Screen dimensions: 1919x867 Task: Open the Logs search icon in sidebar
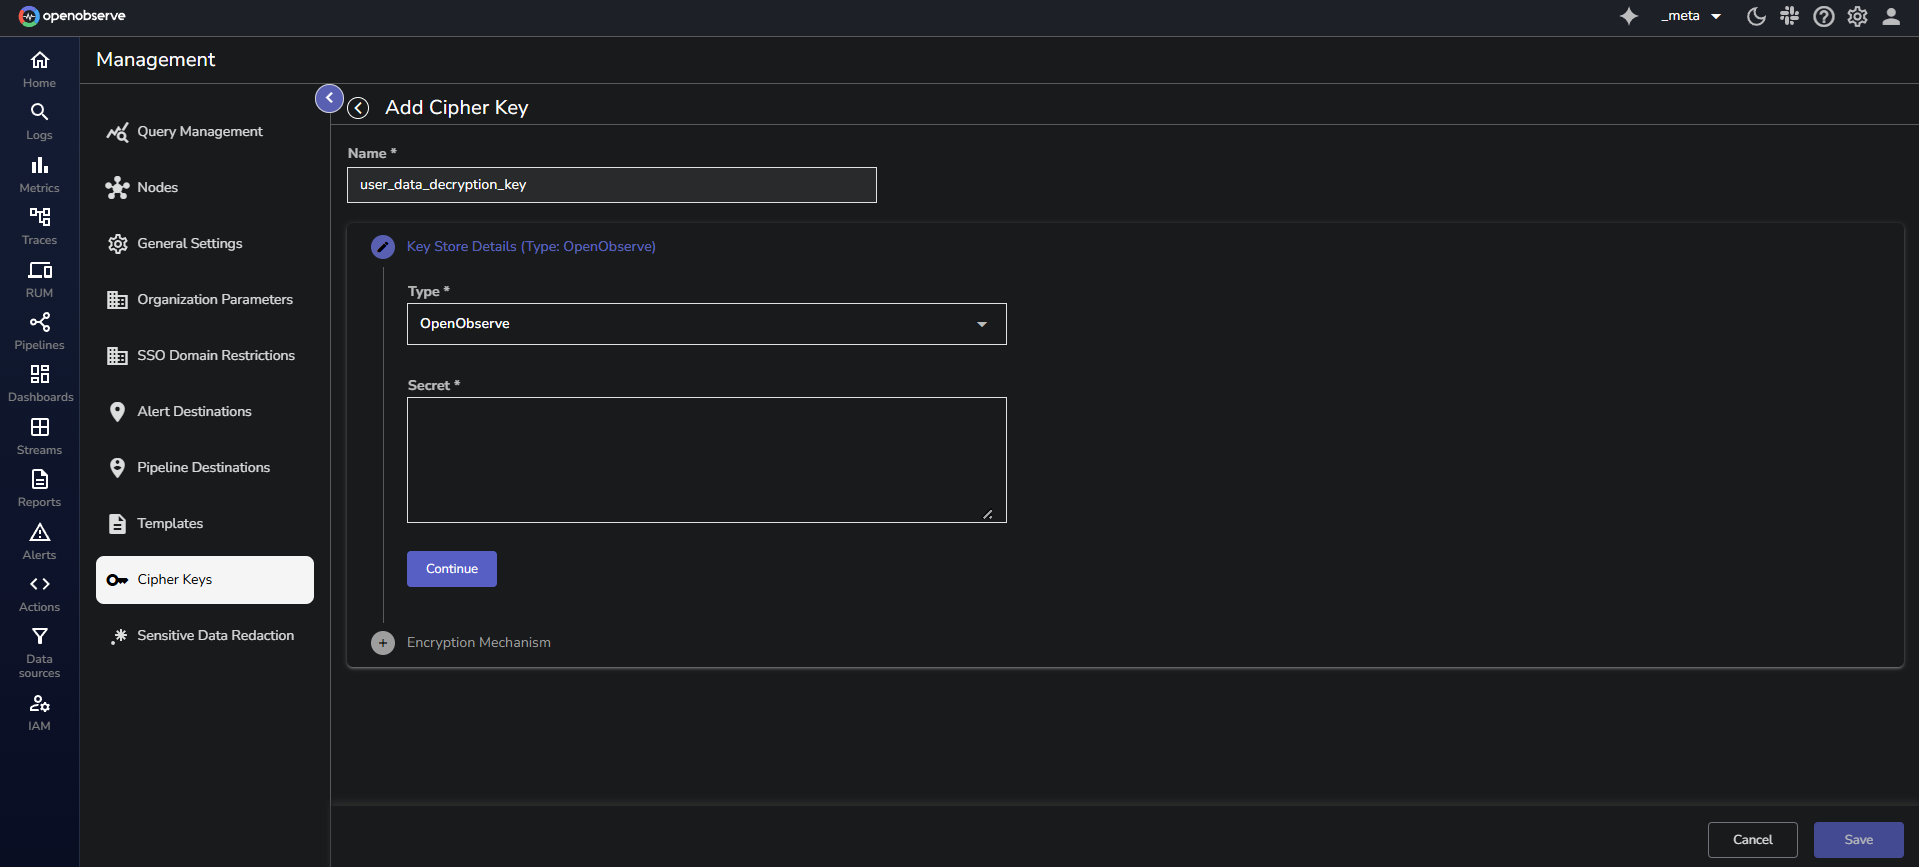pyautogui.click(x=39, y=112)
